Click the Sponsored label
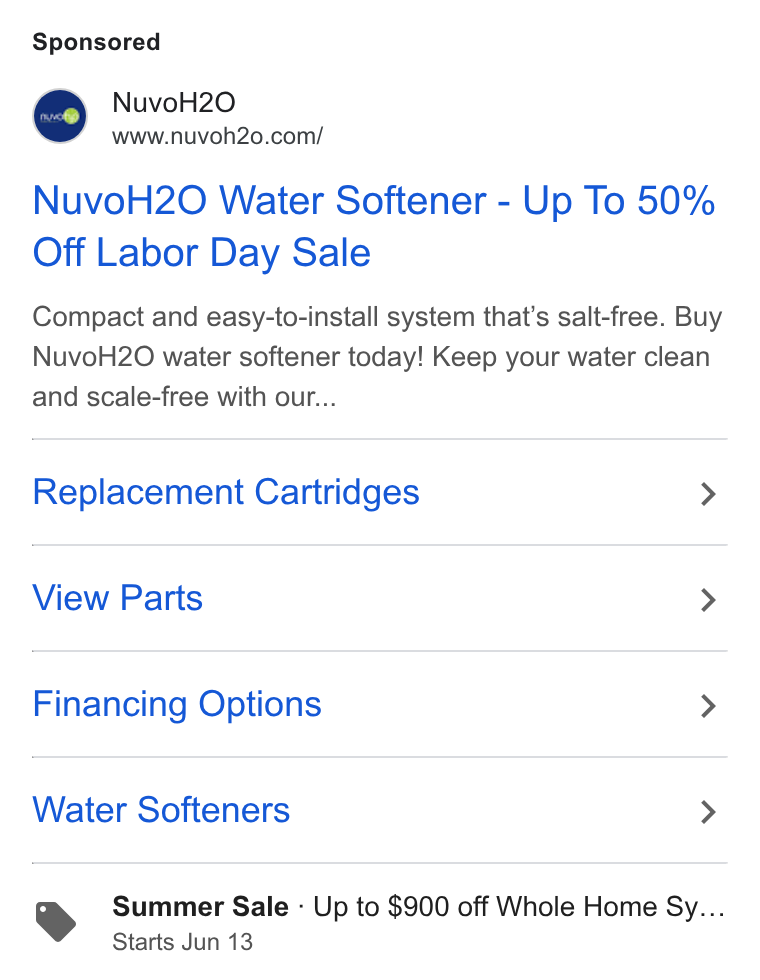Screen dimensions: 760x980 (96, 42)
